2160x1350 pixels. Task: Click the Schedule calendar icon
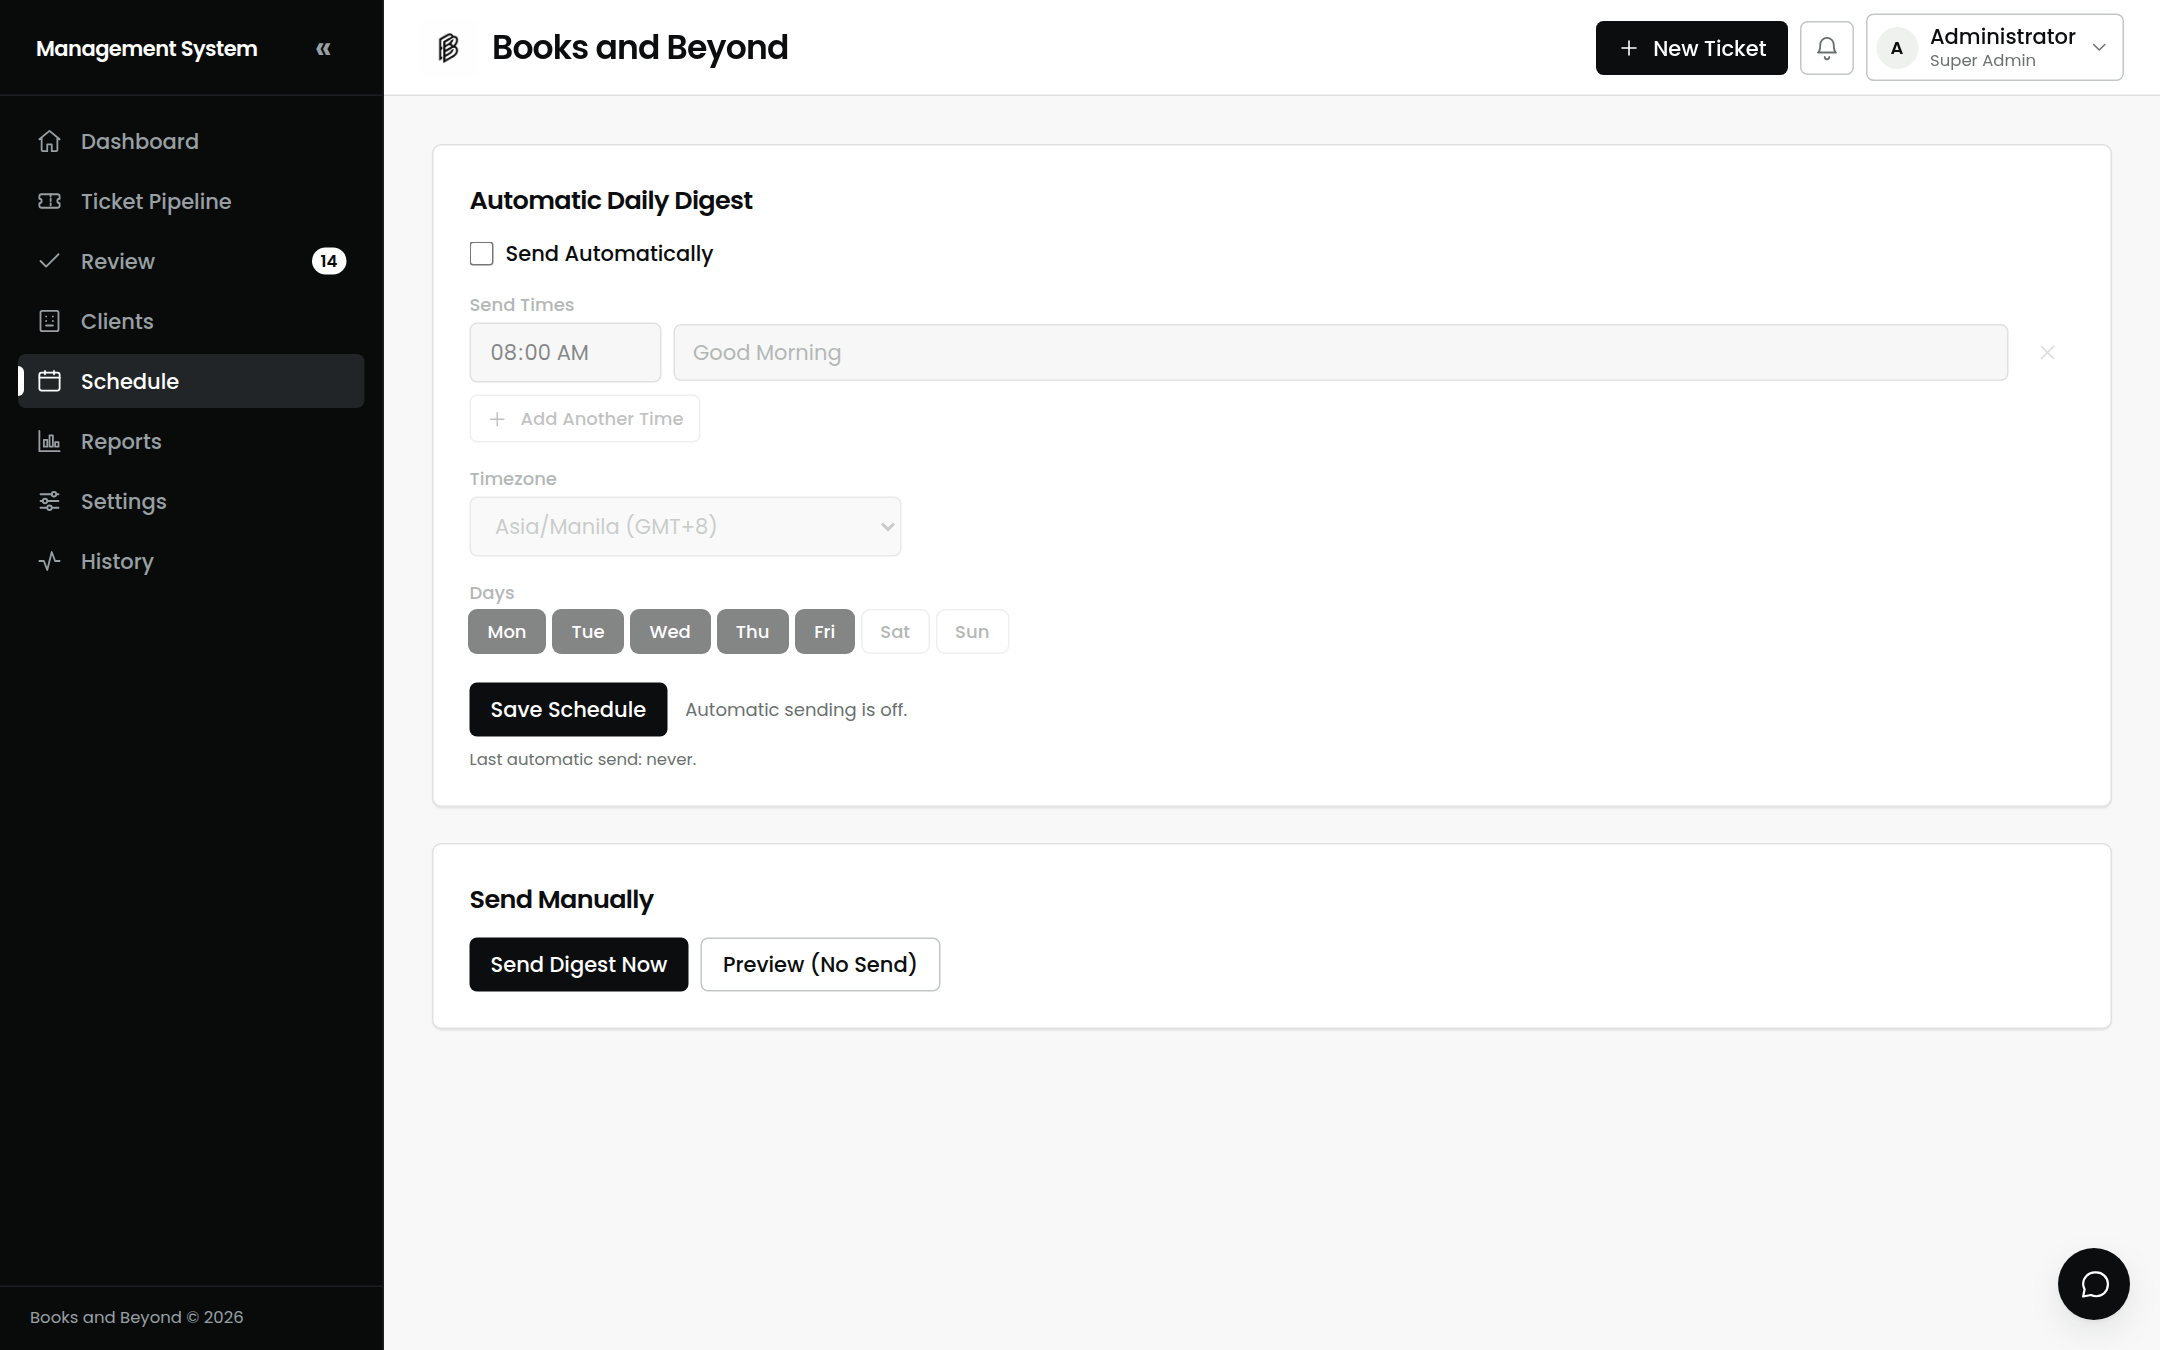49,381
